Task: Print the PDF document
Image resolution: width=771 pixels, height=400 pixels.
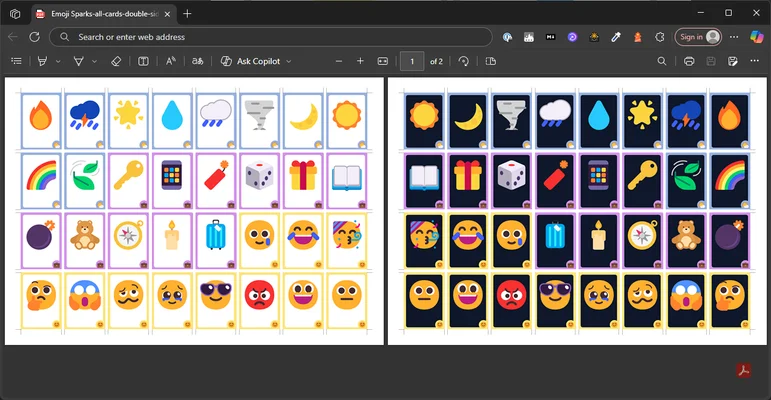Action: (x=689, y=61)
